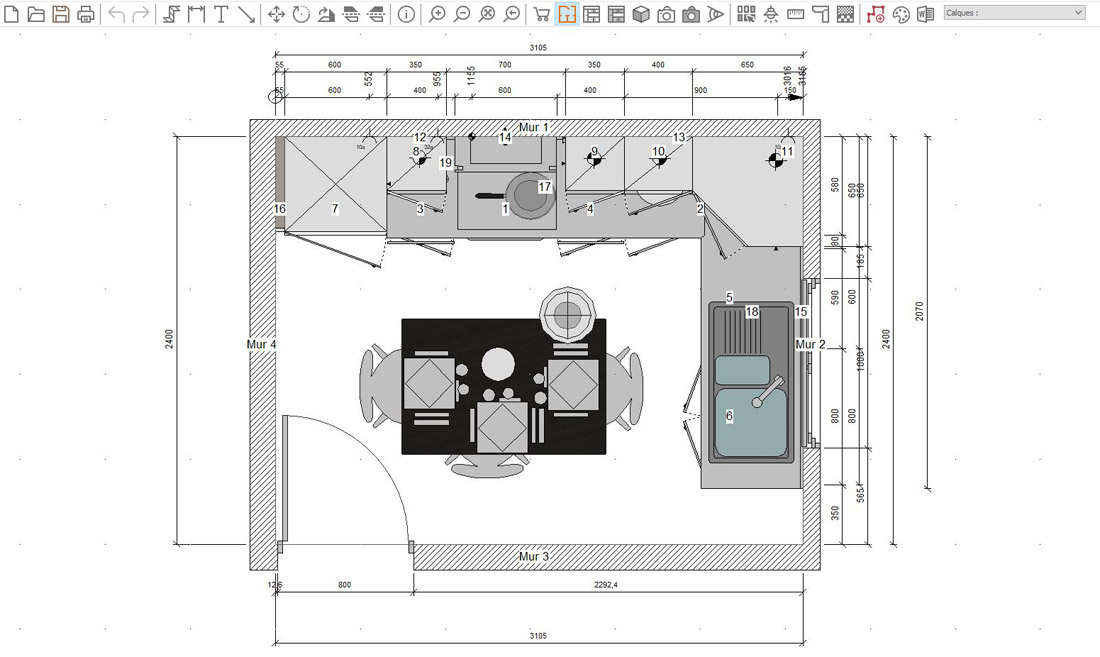This screenshot has height=657, width=1100.
Task: Open the Calques layers dropdown
Action: click(x=1014, y=13)
